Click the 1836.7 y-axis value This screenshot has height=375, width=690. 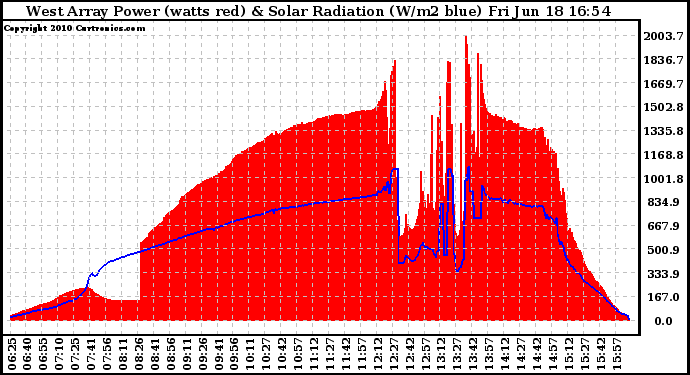point(664,60)
